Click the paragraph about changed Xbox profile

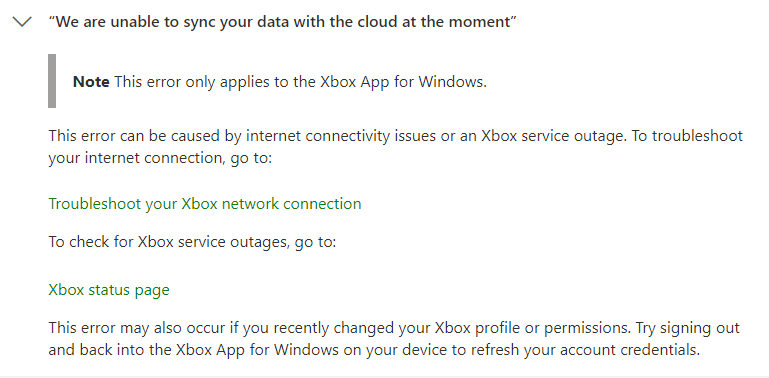point(394,339)
